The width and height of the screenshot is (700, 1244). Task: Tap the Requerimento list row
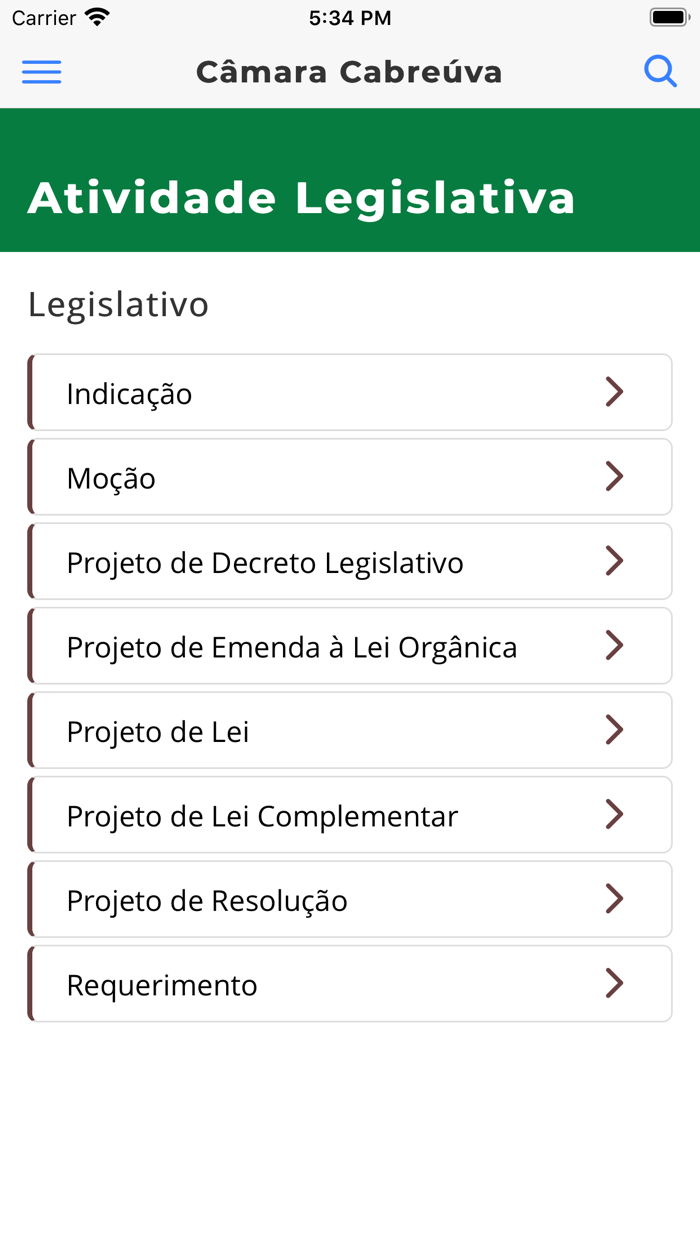(x=350, y=983)
